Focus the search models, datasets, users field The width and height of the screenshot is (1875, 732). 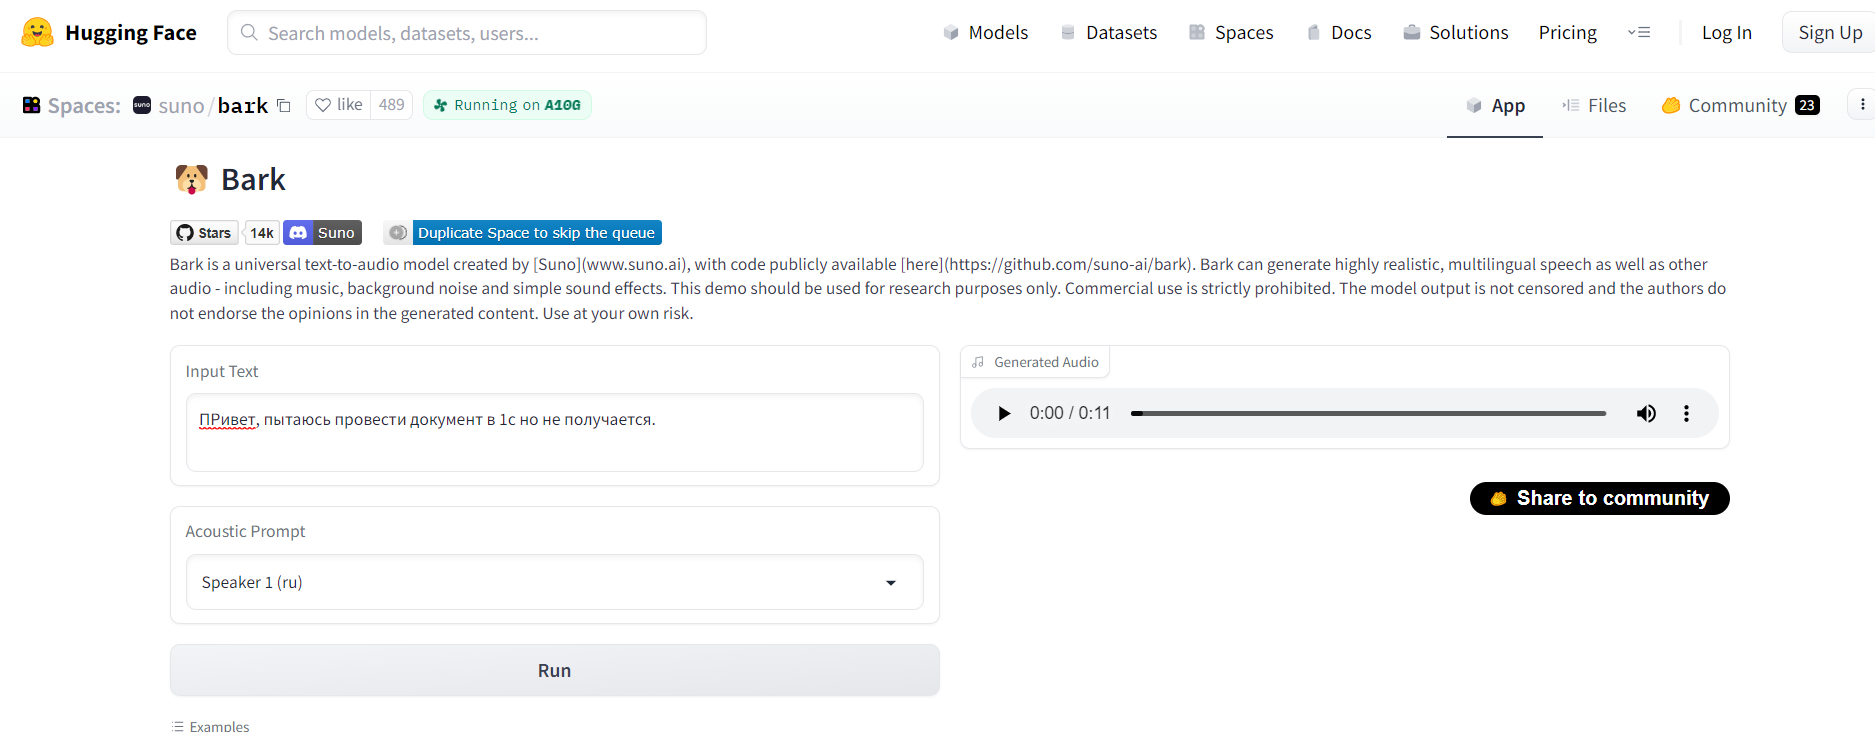click(x=467, y=33)
